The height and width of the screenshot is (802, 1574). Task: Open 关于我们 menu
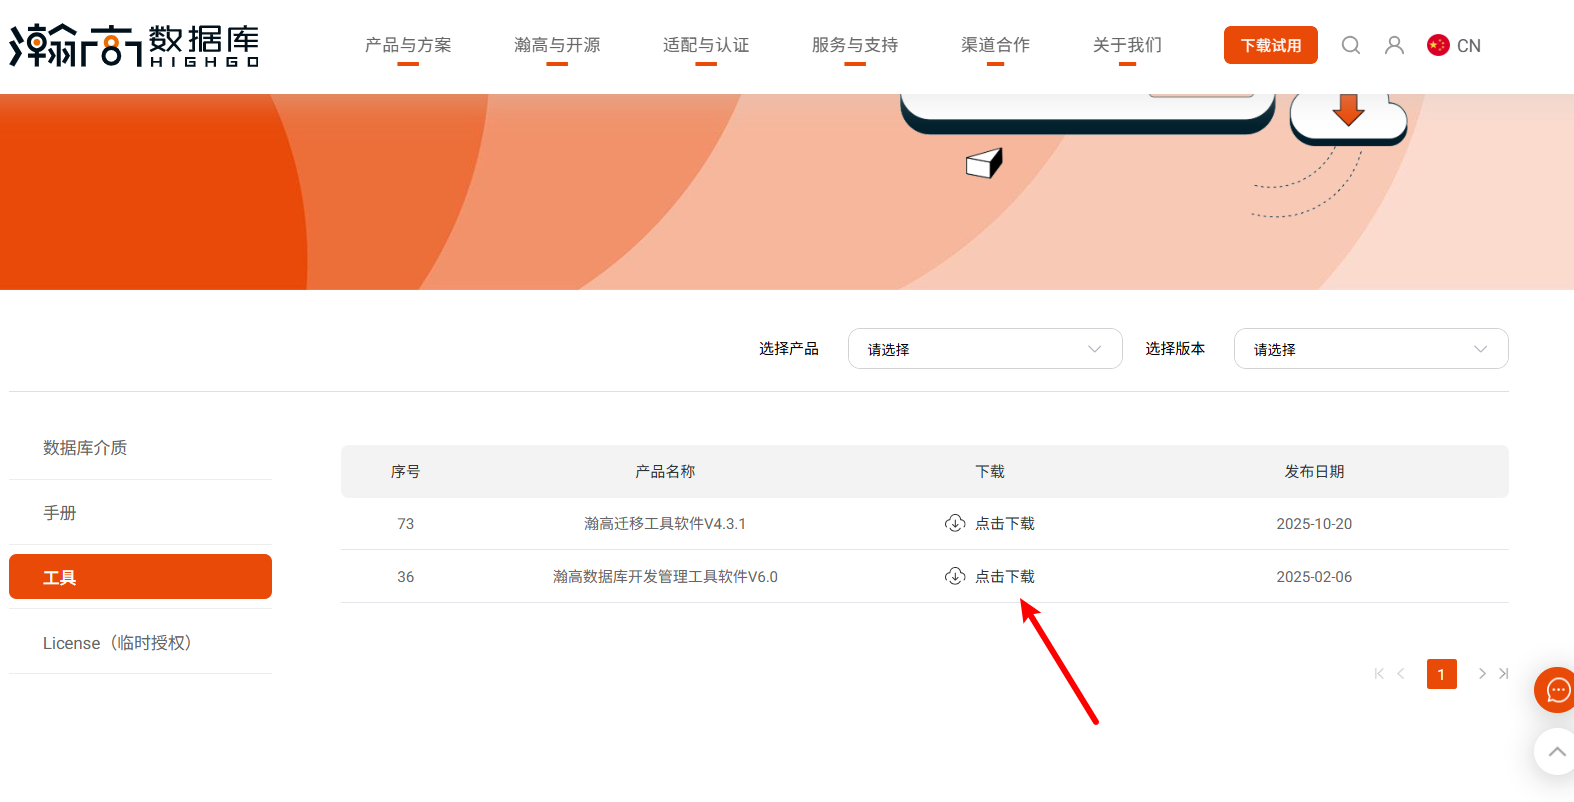coord(1127,45)
